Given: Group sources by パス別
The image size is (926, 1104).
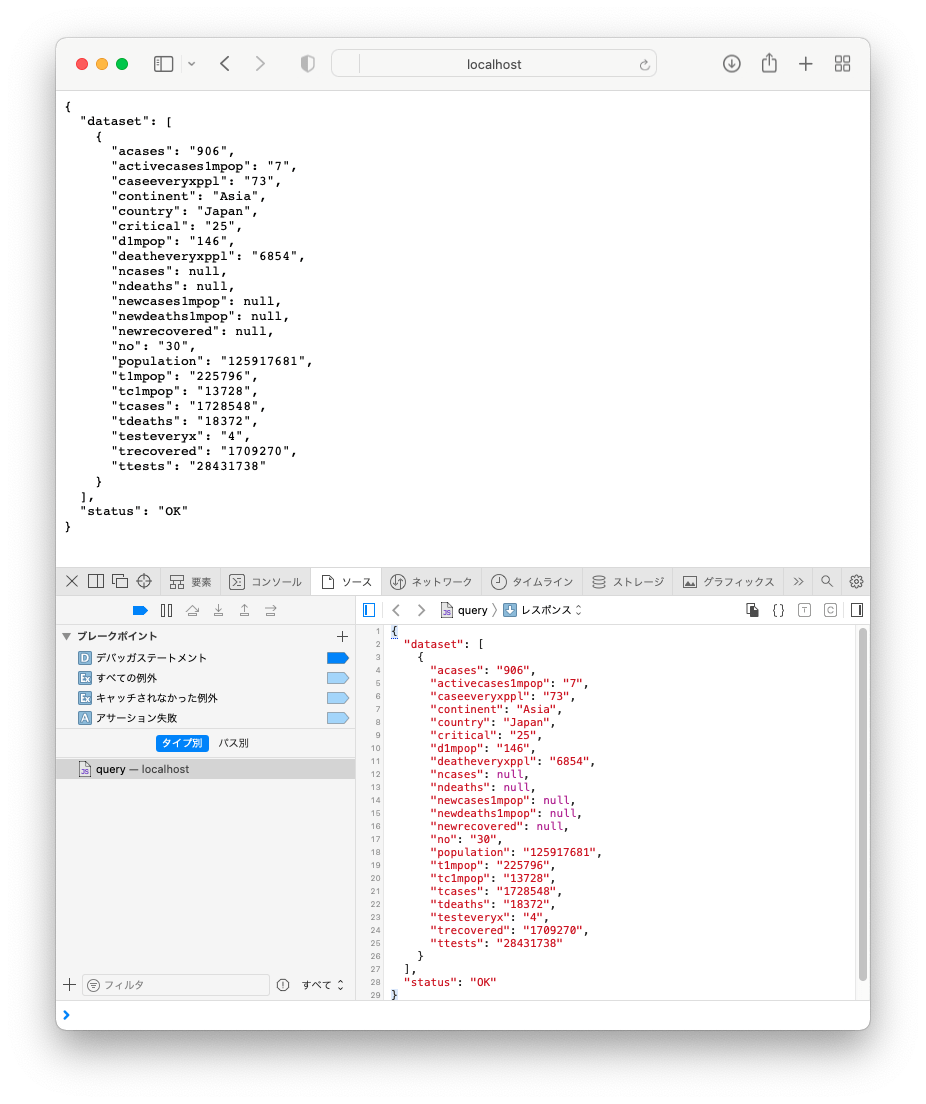Looking at the screenshot, I should point(233,743).
